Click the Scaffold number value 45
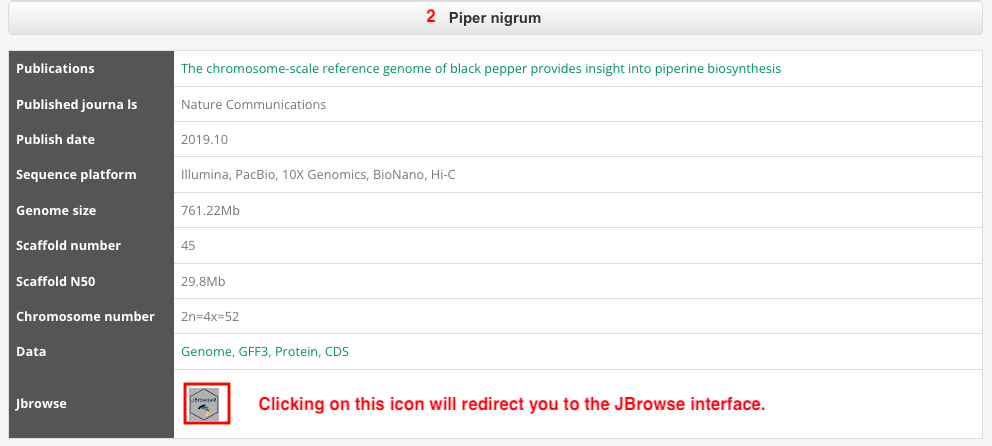992x446 pixels. tap(188, 245)
